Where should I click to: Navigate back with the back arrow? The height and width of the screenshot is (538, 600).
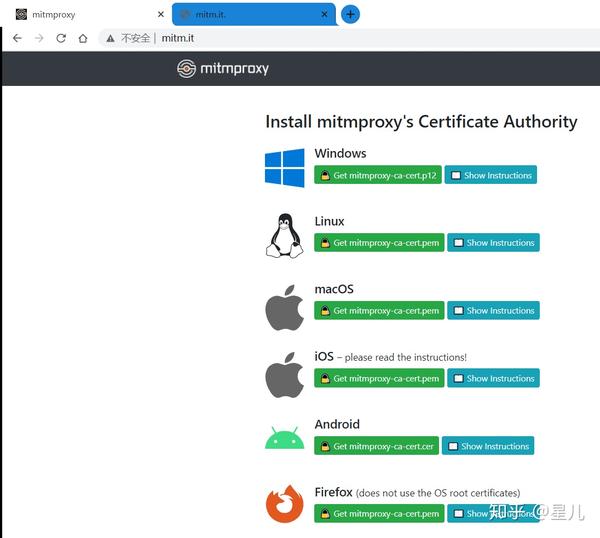[17, 38]
